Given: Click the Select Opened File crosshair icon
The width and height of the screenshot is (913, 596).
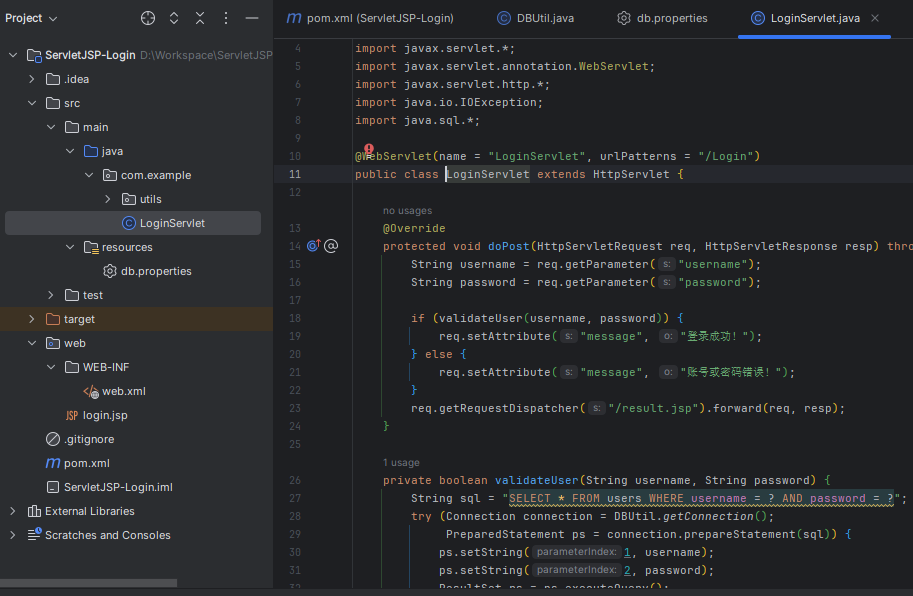Looking at the screenshot, I should tap(148, 18).
